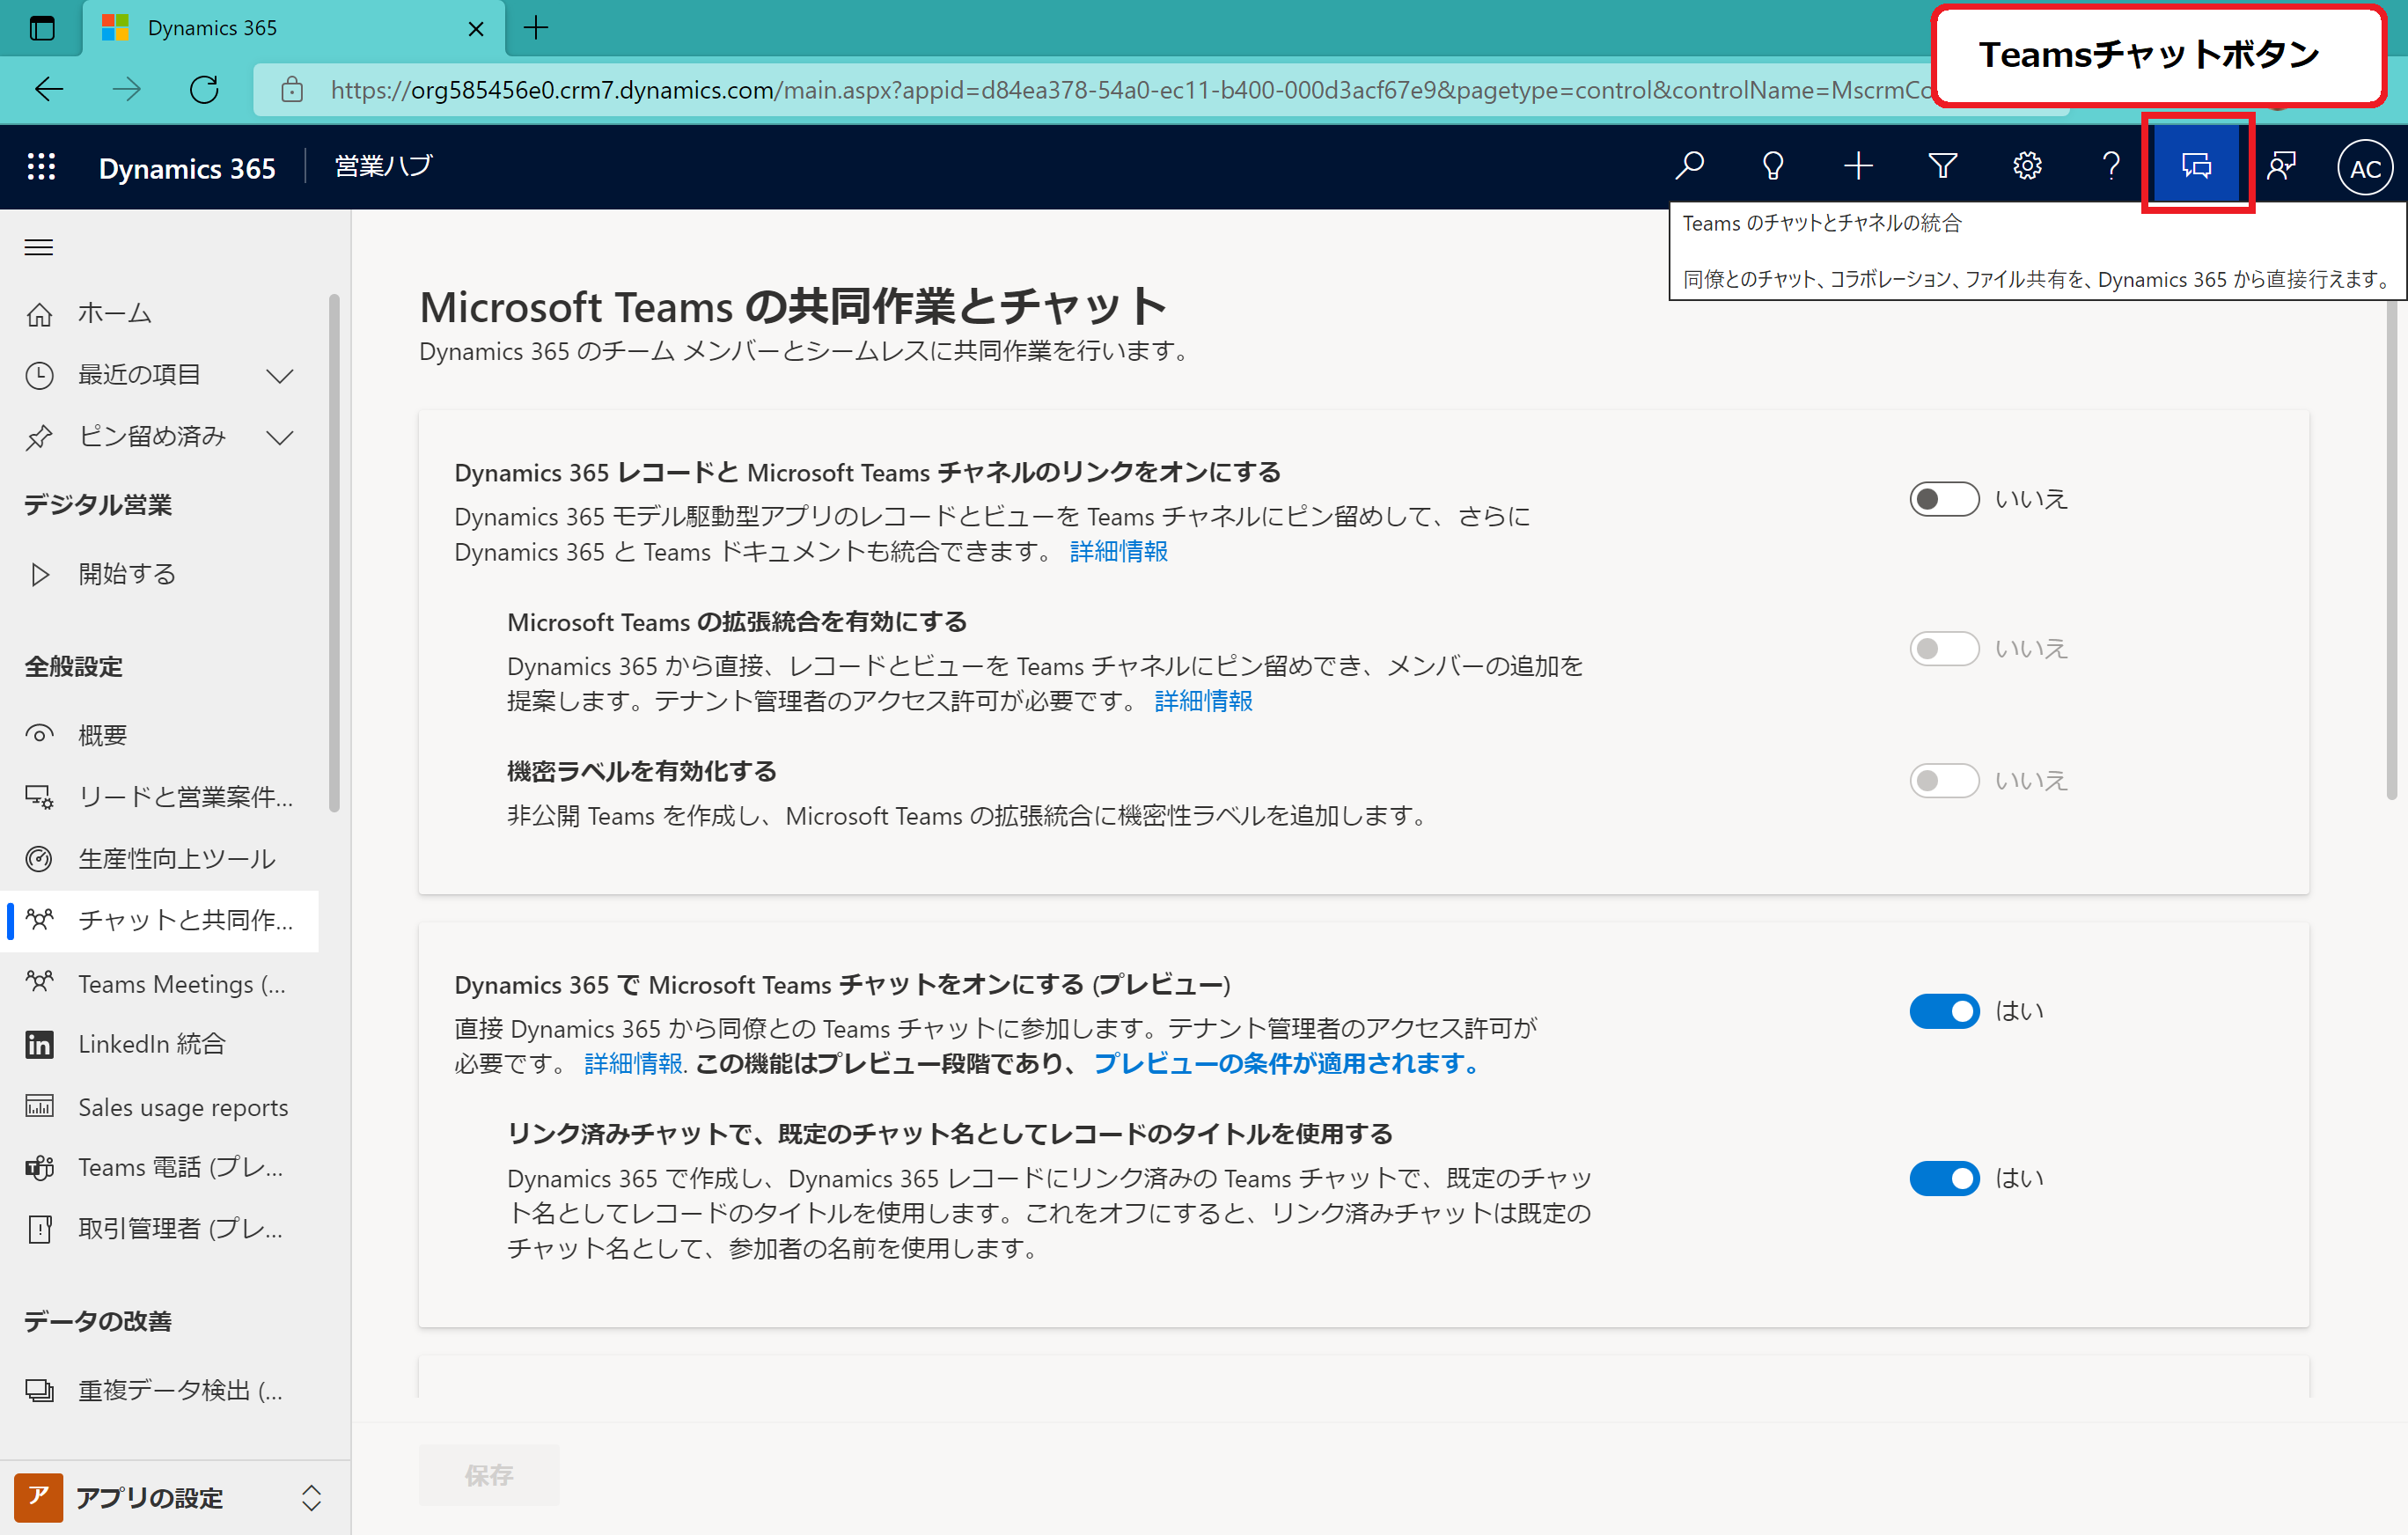Click the person feedback icon in header
This screenshot has width=2408, height=1535.
point(2281,166)
